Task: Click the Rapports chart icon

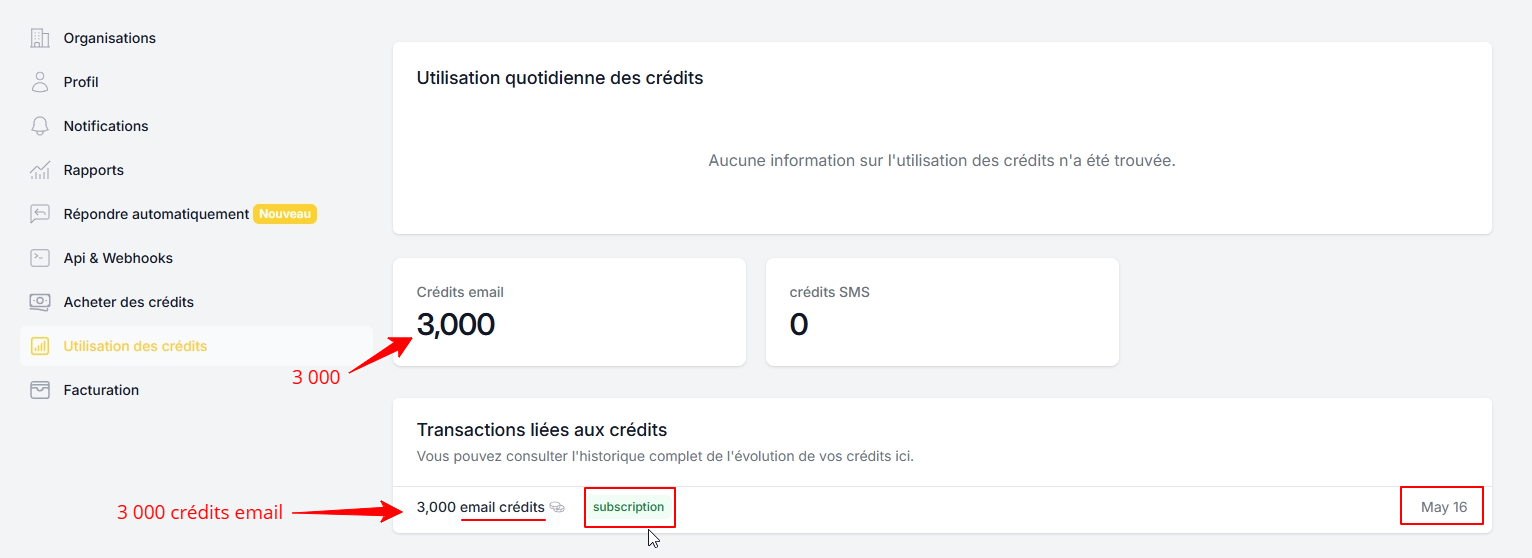Action: 40,170
